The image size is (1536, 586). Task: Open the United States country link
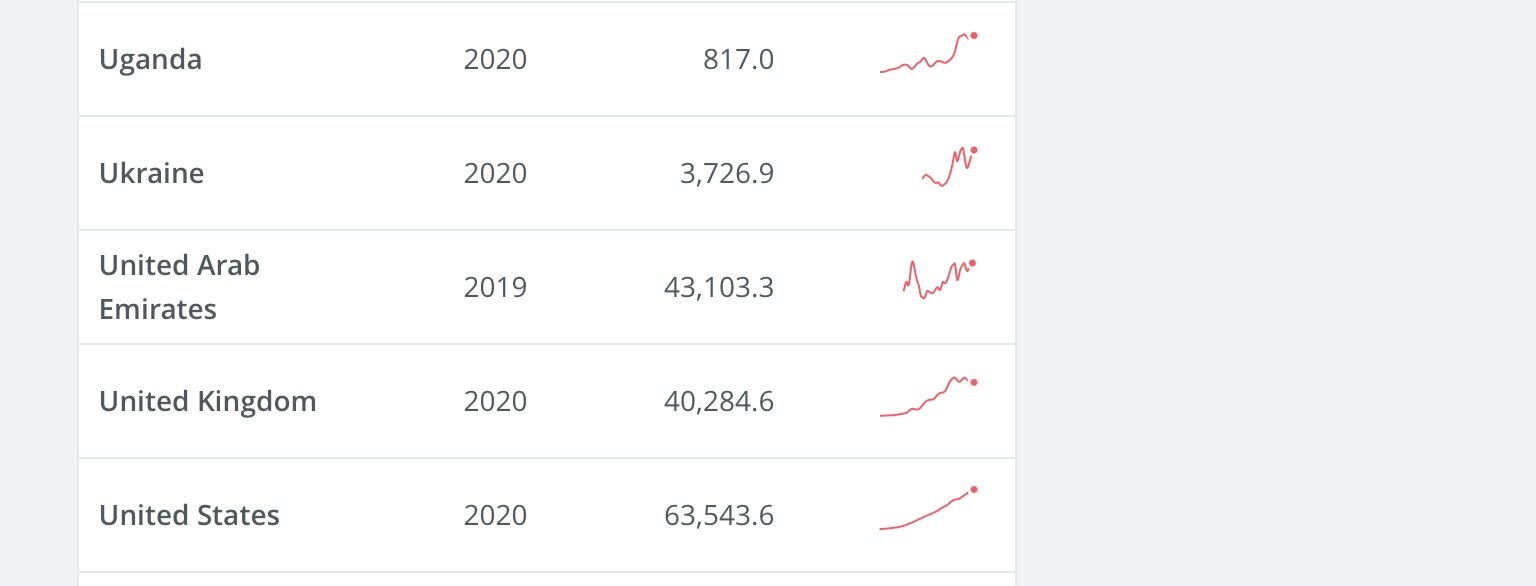[189, 516]
